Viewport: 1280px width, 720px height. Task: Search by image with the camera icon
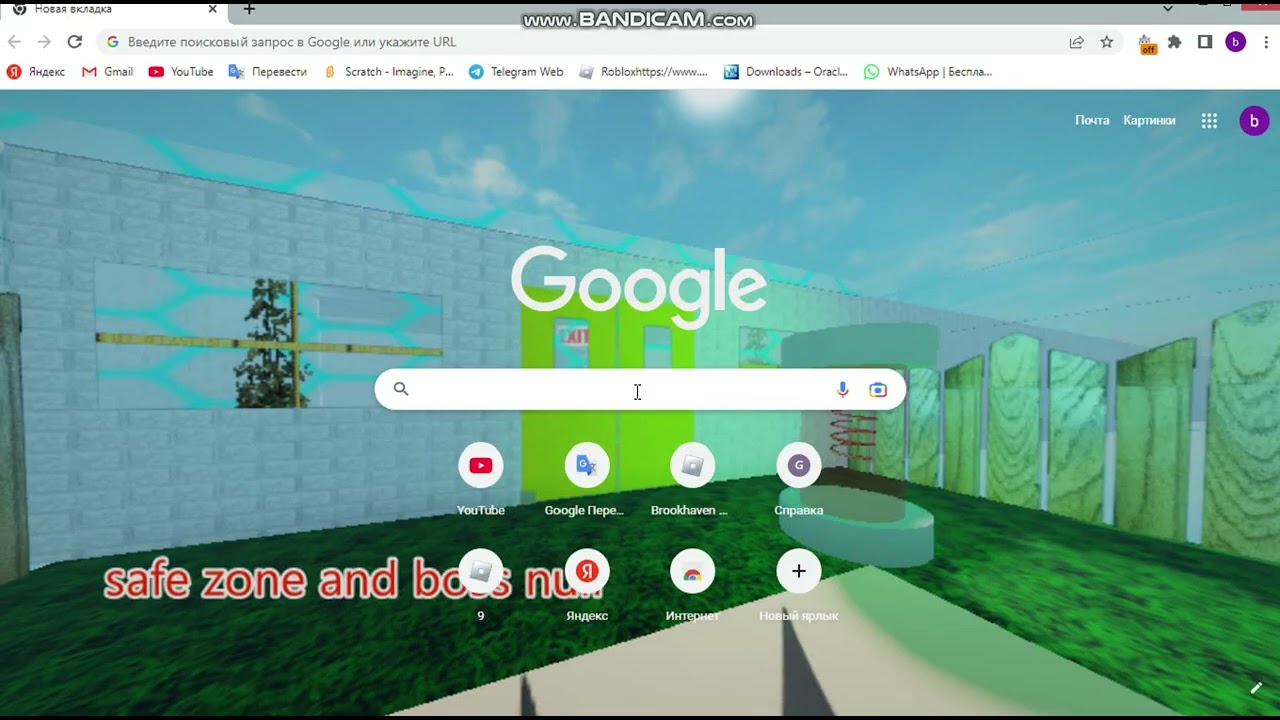coord(878,390)
